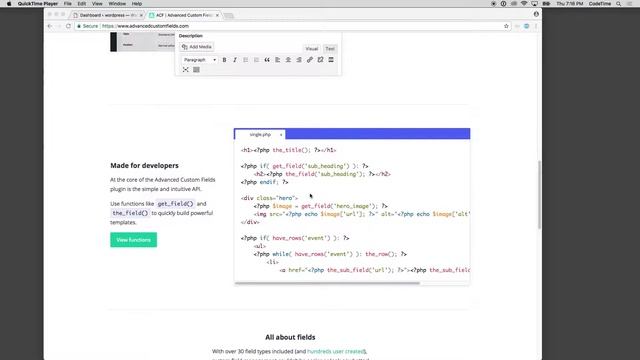Select the single.php code tab

(x=260, y=135)
